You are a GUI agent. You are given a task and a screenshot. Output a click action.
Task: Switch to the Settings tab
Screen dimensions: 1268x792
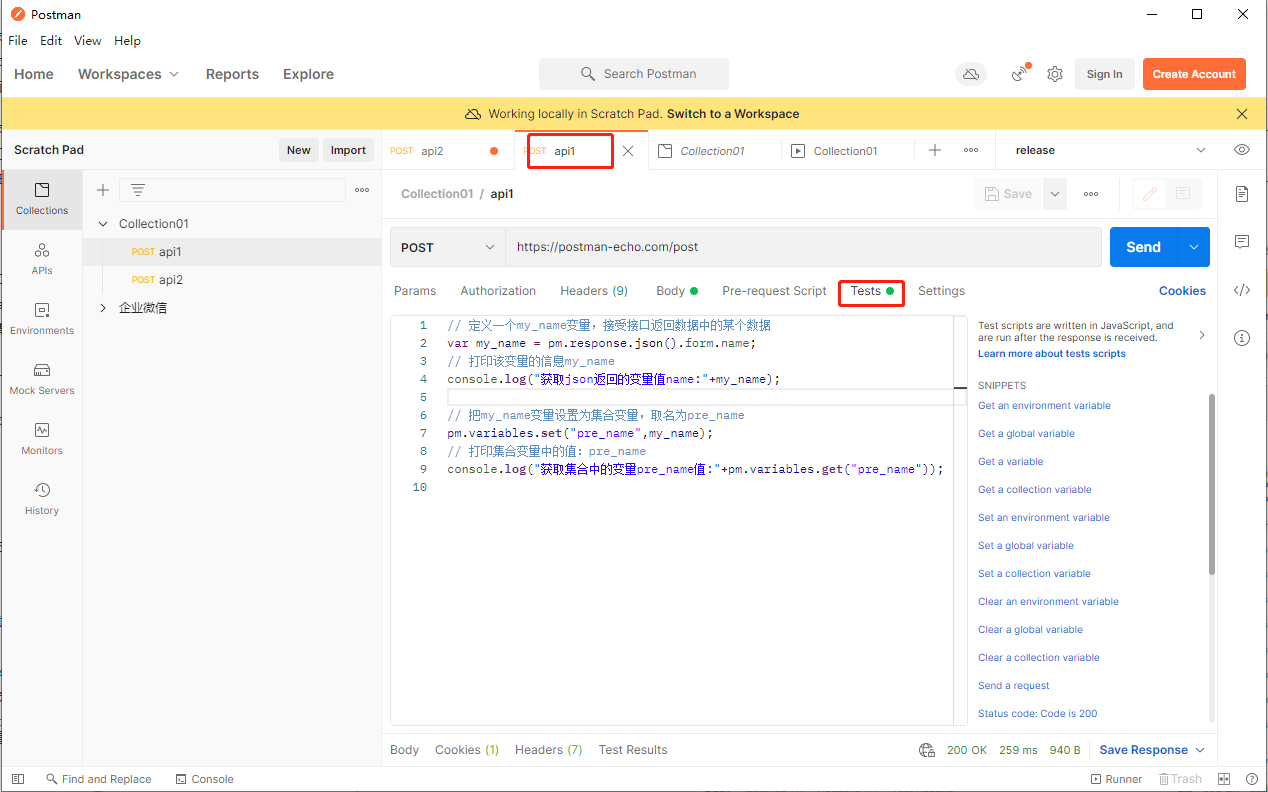pyautogui.click(x=941, y=291)
